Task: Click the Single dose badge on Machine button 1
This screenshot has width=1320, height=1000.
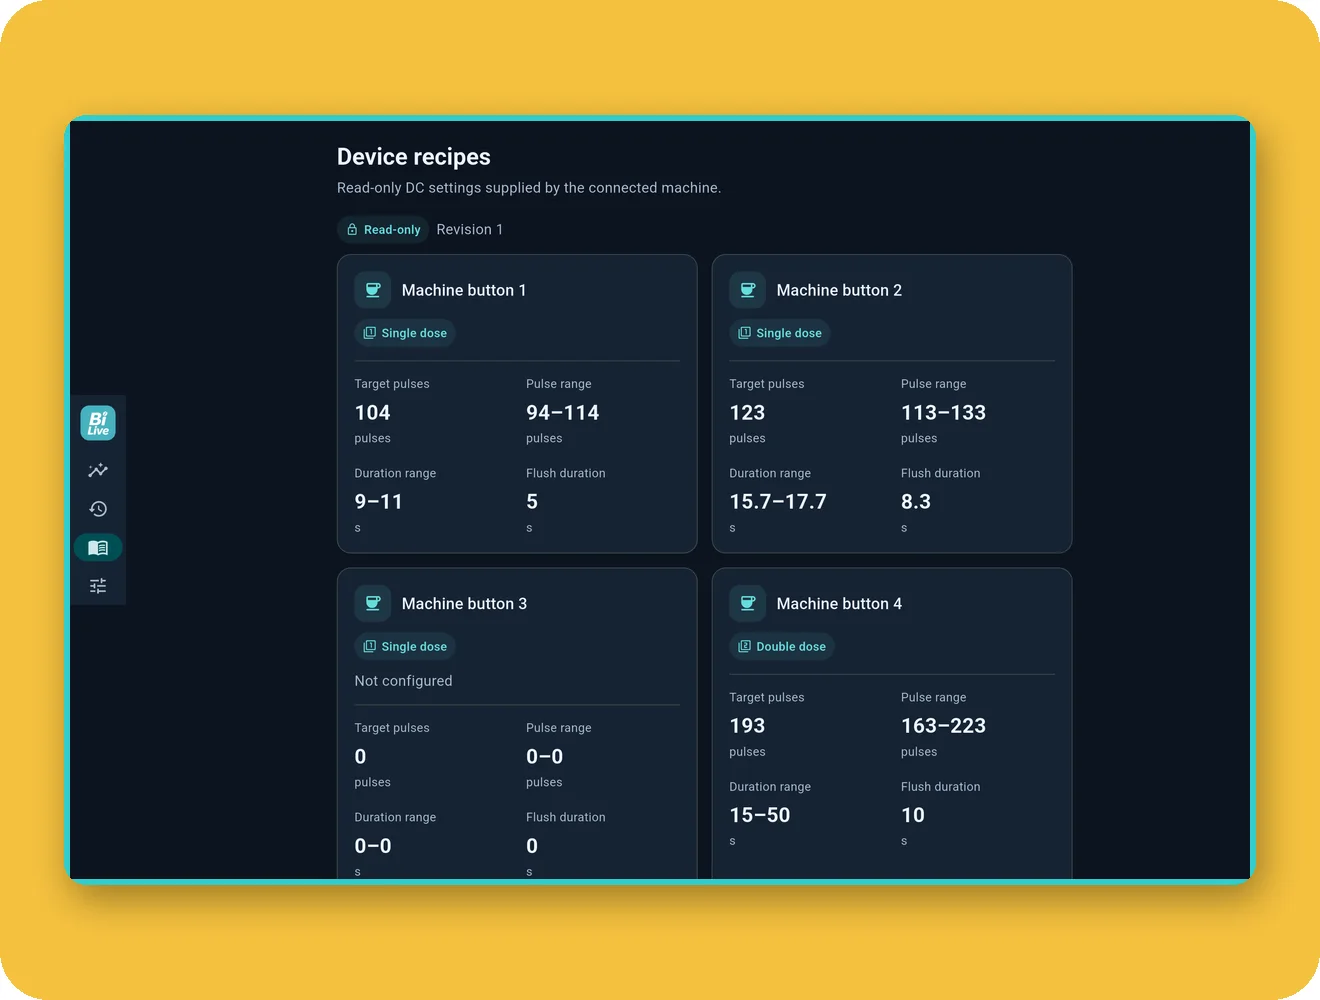Action: click(x=405, y=333)
